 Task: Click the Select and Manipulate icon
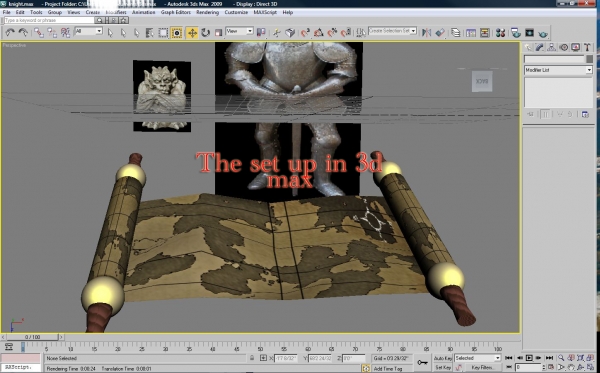(276, 33)
